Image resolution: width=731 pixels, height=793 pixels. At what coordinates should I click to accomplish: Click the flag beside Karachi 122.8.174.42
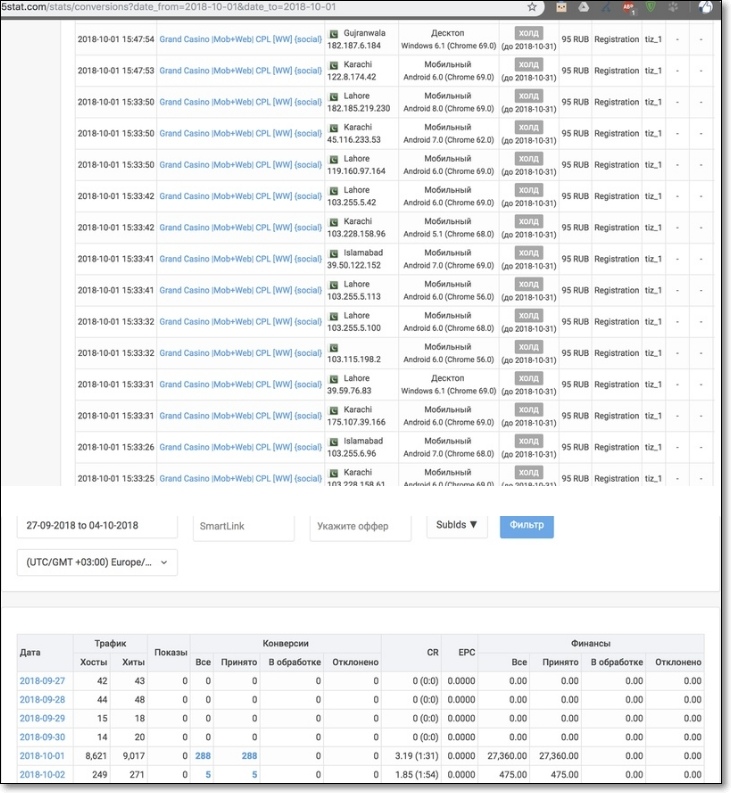click(x=334, y=65)
